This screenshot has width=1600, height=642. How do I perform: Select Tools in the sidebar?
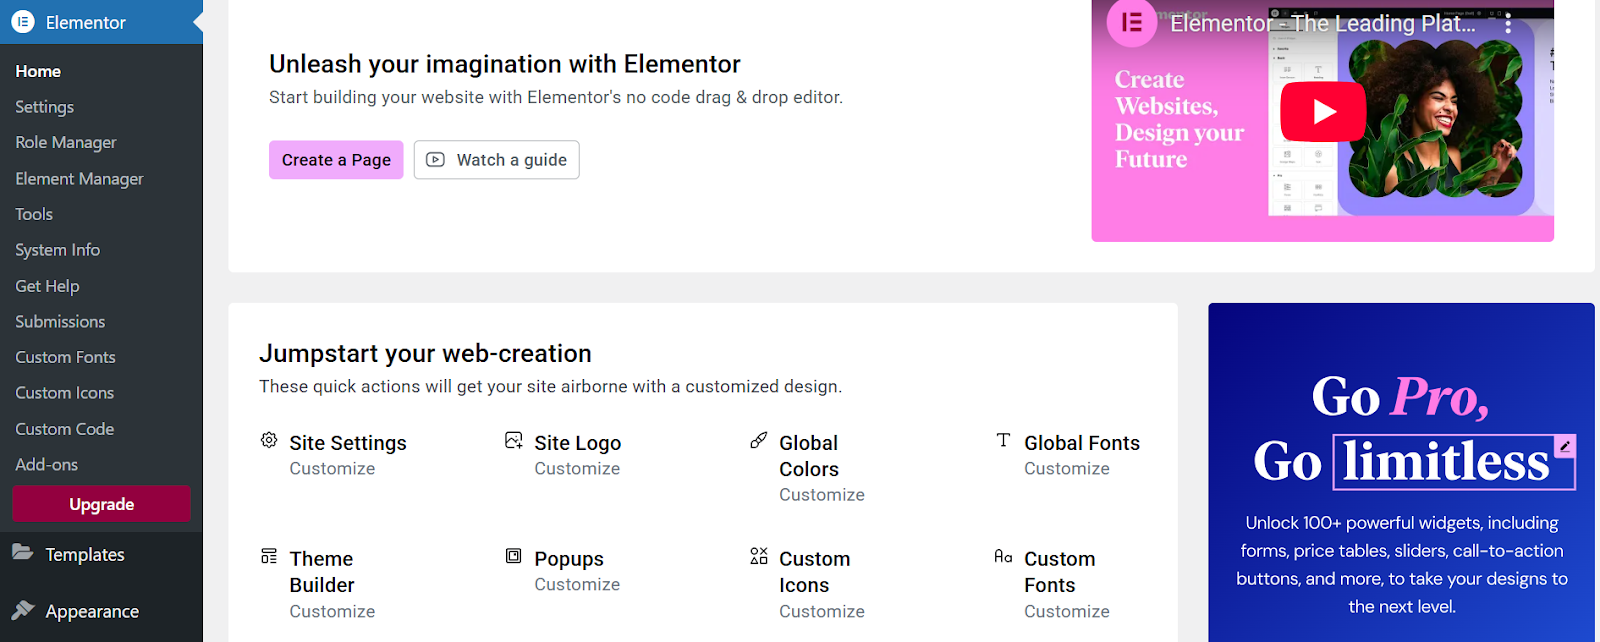point(34,214)
